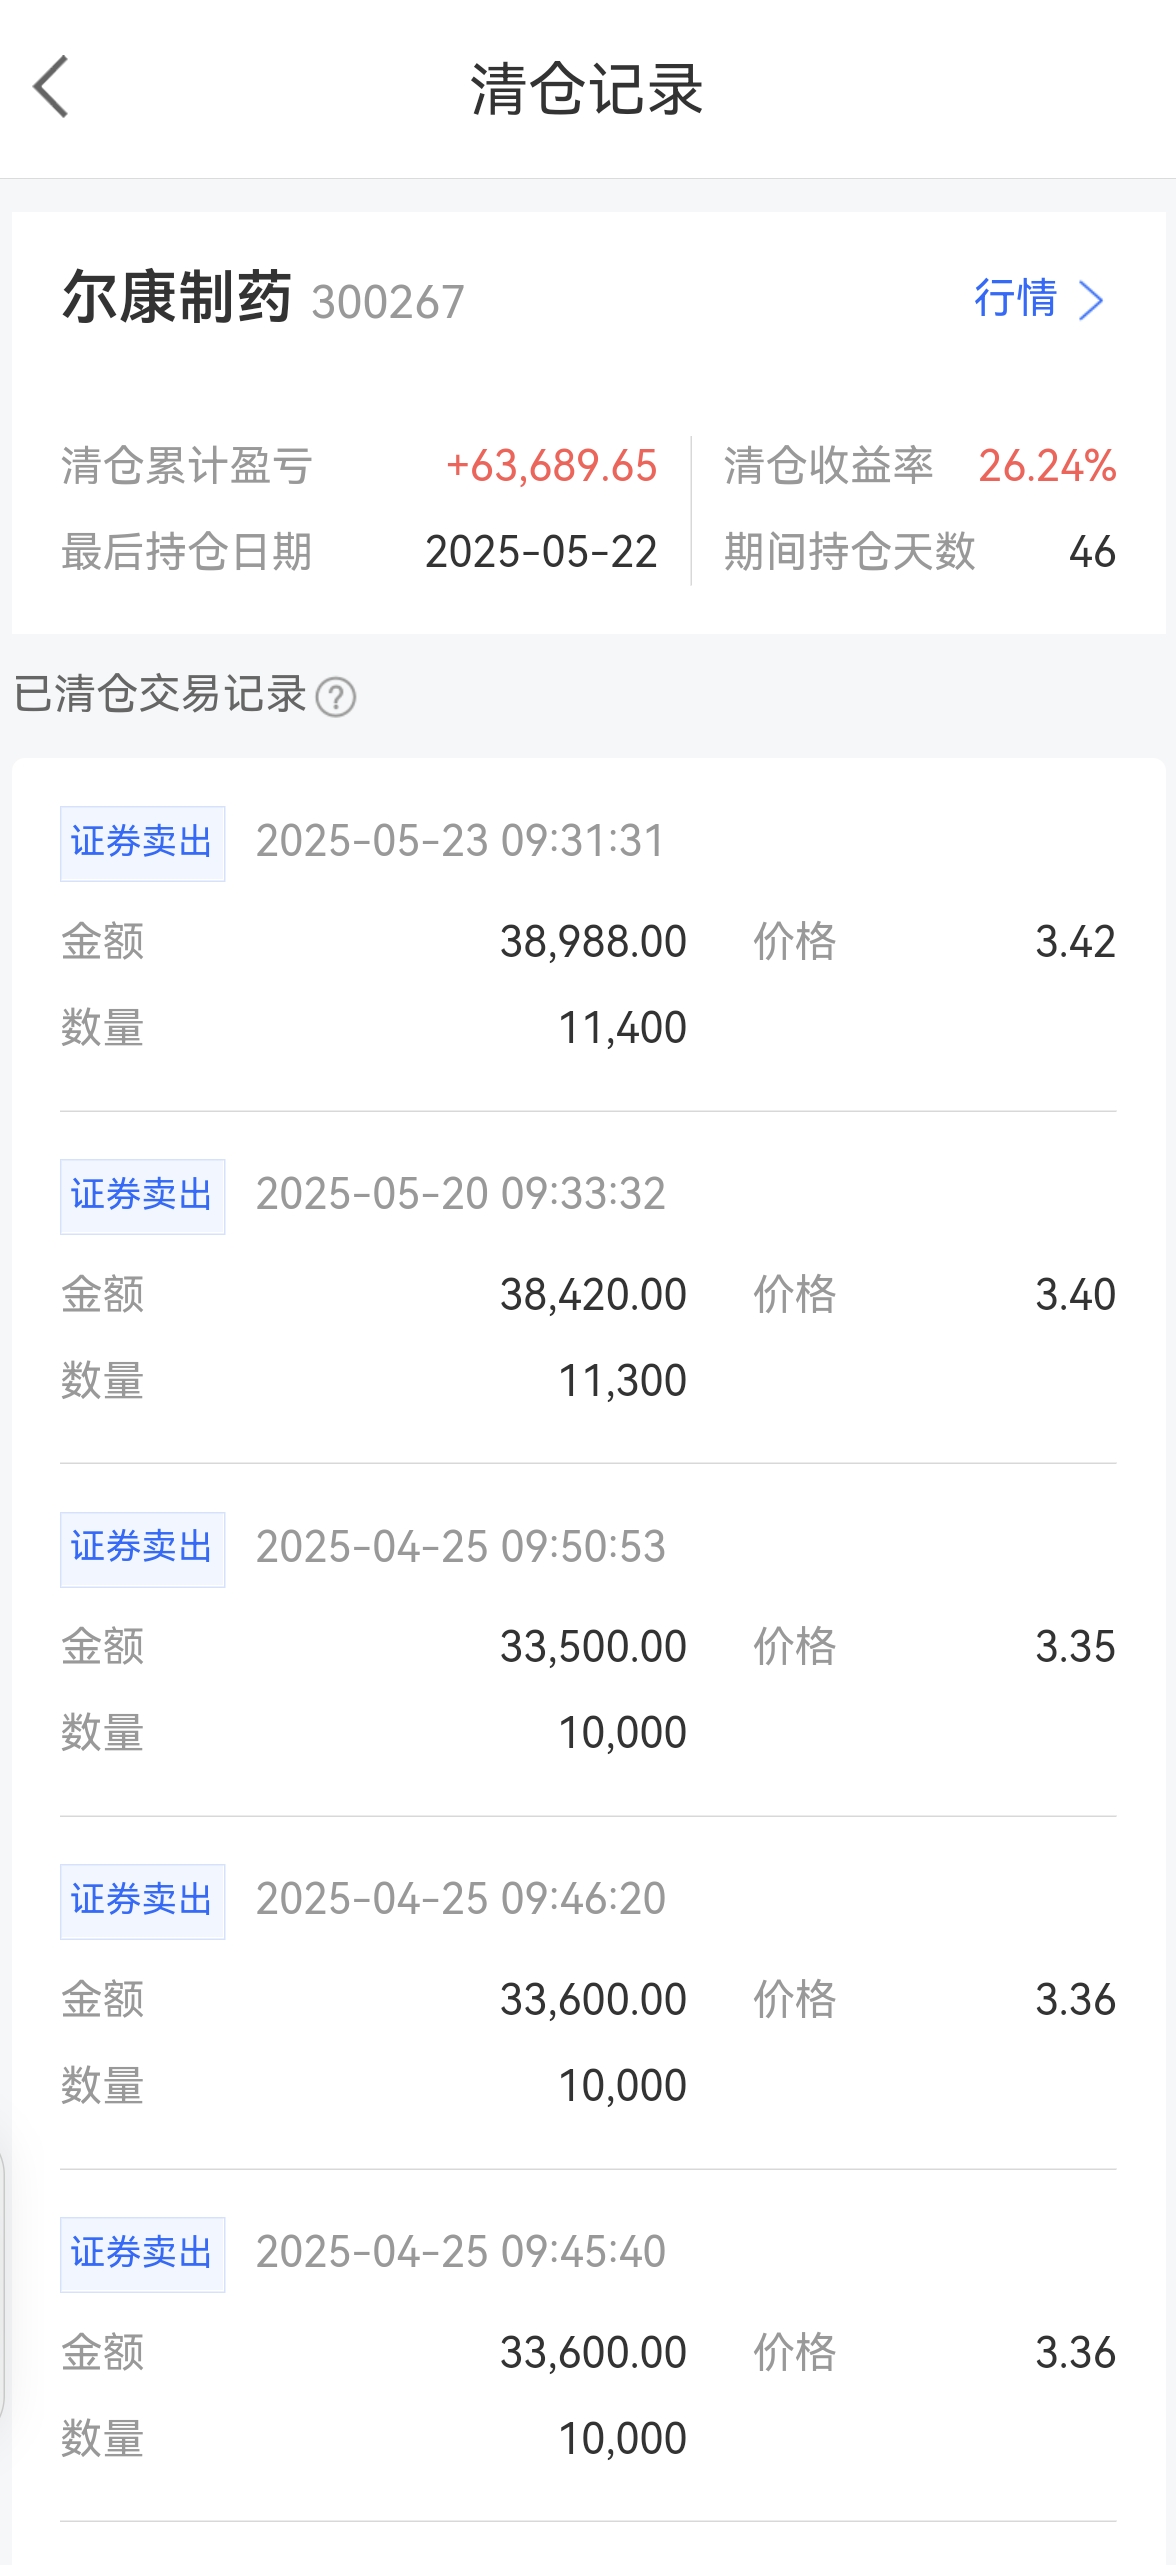Open the 行情 link
Screen dimensions: 1176x2565
(1016, 299)
